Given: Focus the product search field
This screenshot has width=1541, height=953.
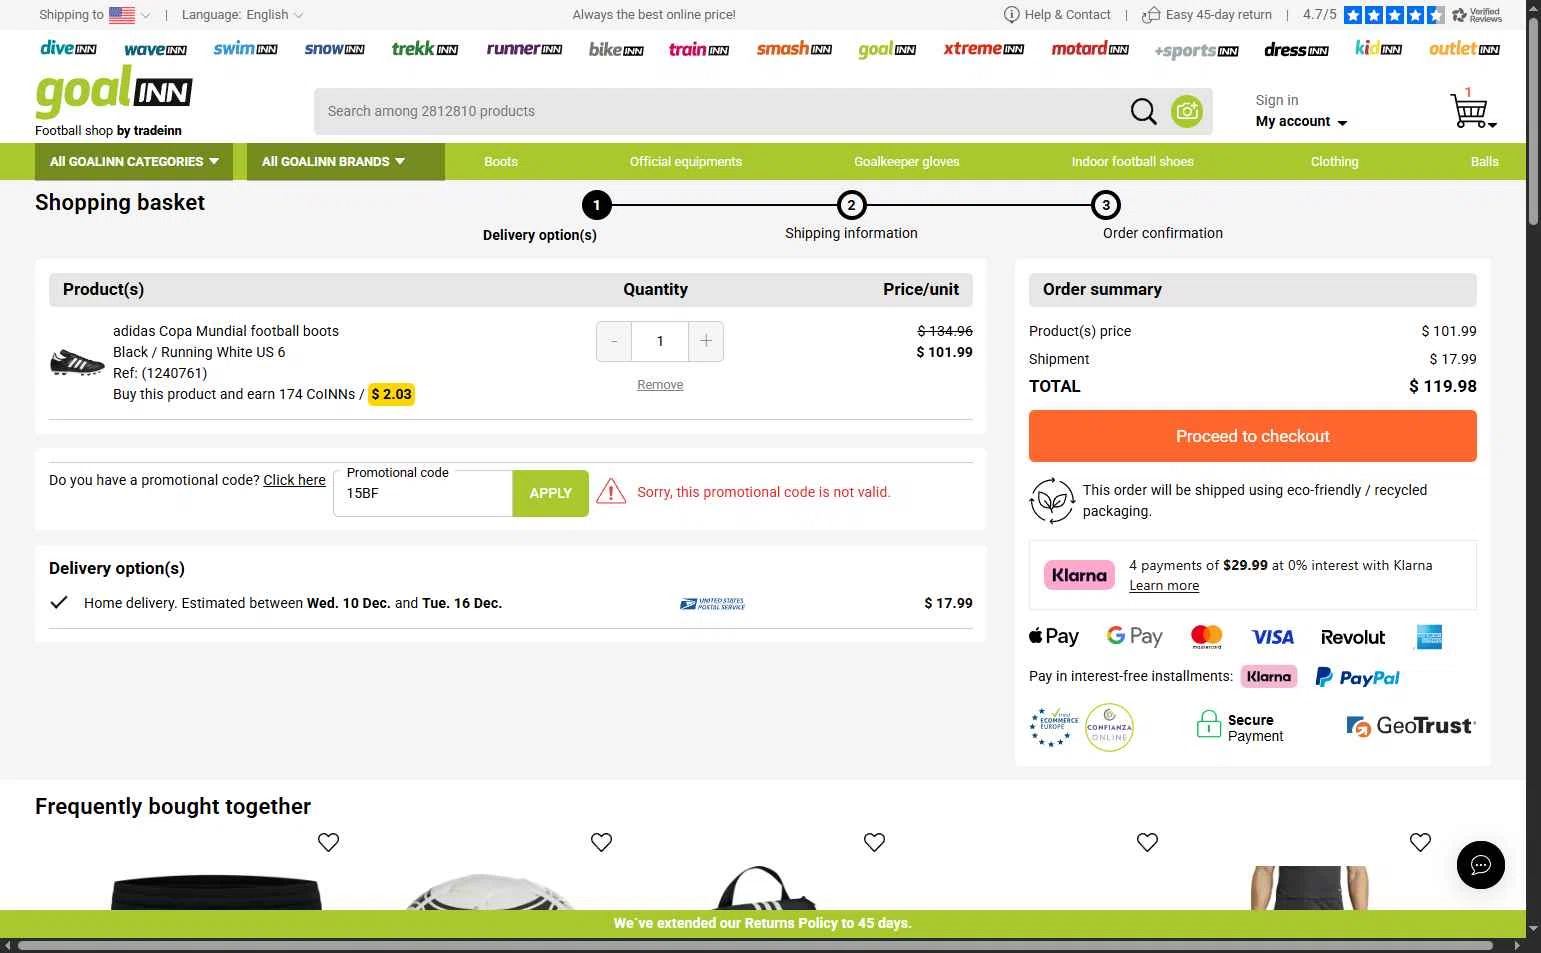Looking at the screenshot, I should click(x=720, y=111).
